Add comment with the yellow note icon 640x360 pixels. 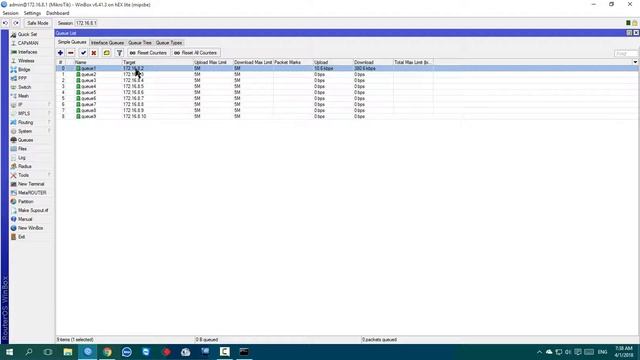(x=107, y=53)
